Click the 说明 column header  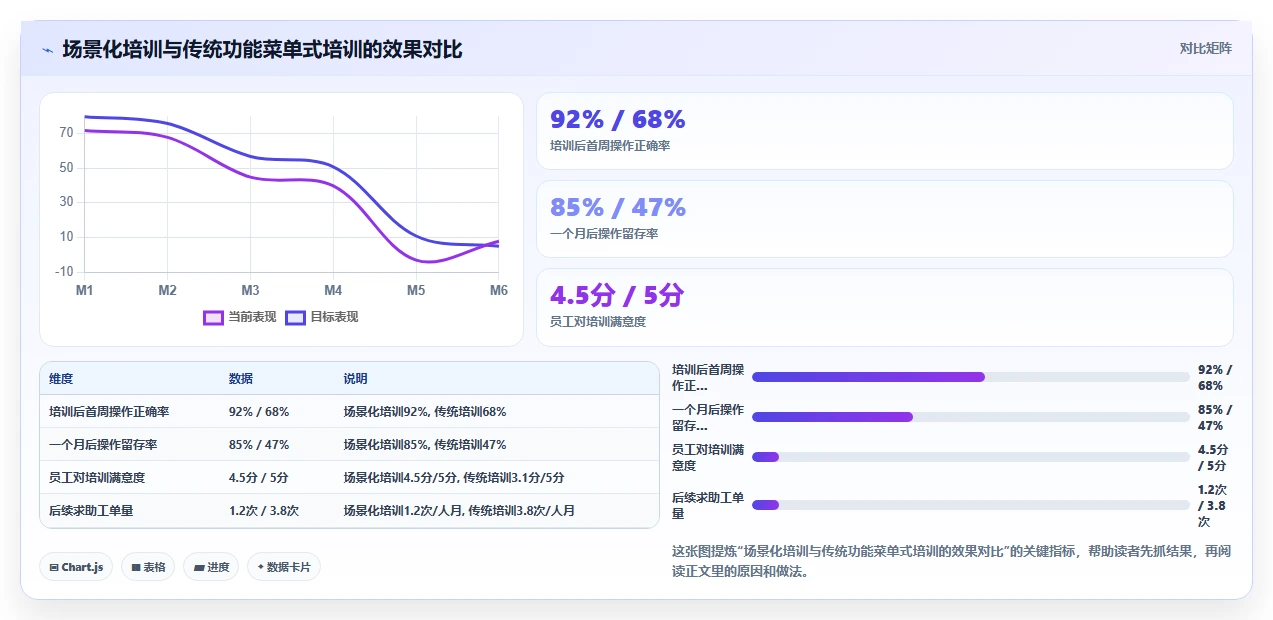tap(356, 379)
